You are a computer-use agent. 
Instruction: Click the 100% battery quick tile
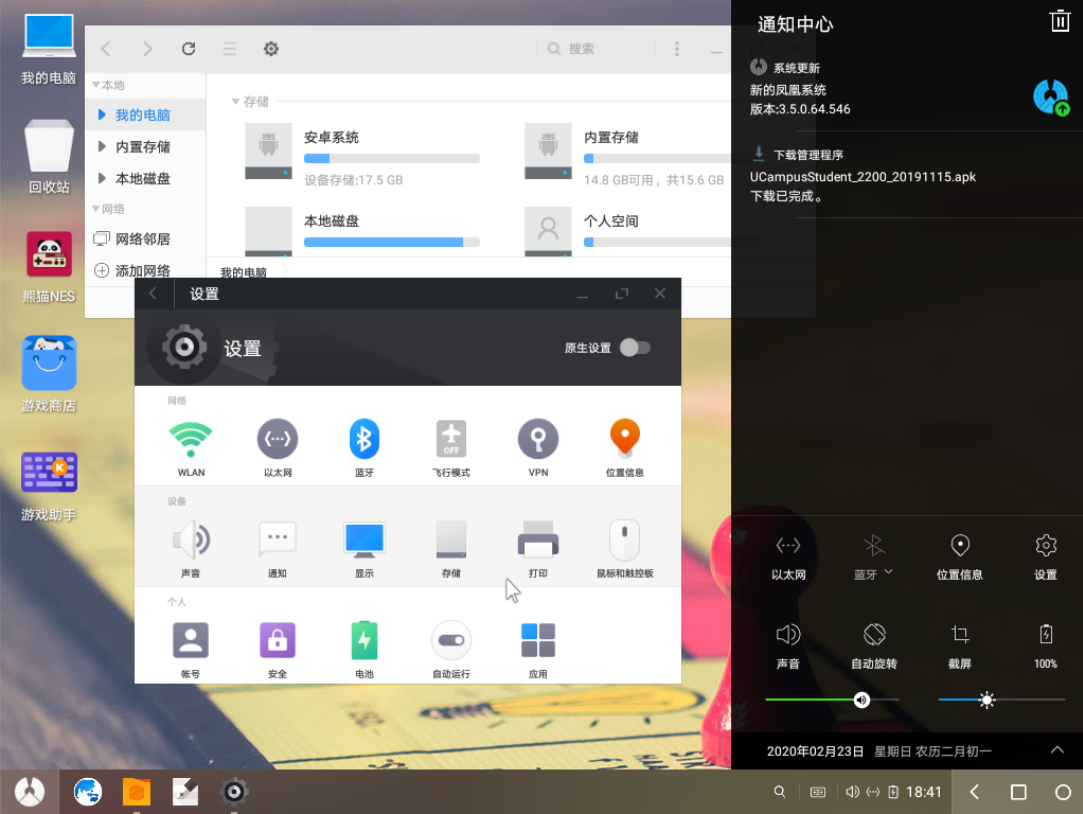(x=1046, y=646)
